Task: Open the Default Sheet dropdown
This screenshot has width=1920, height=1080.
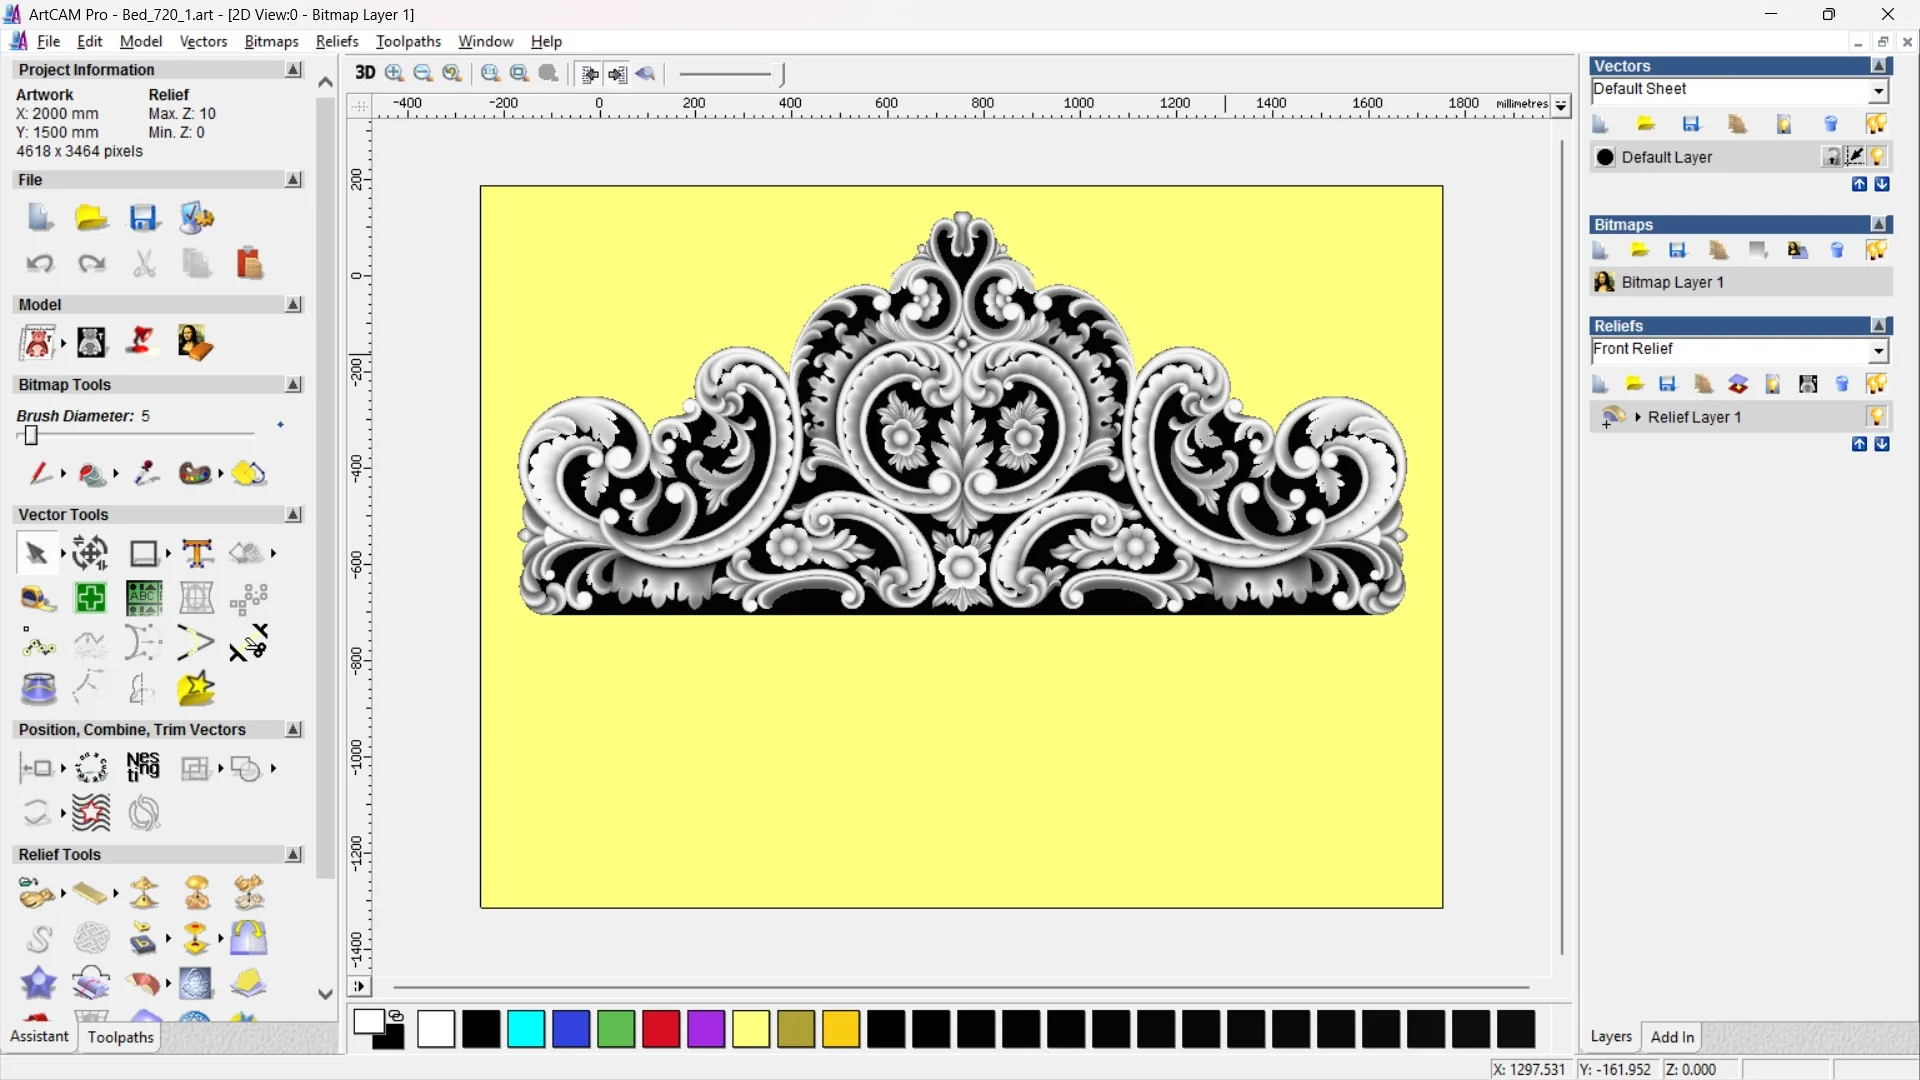Action: coord(1878,90)
